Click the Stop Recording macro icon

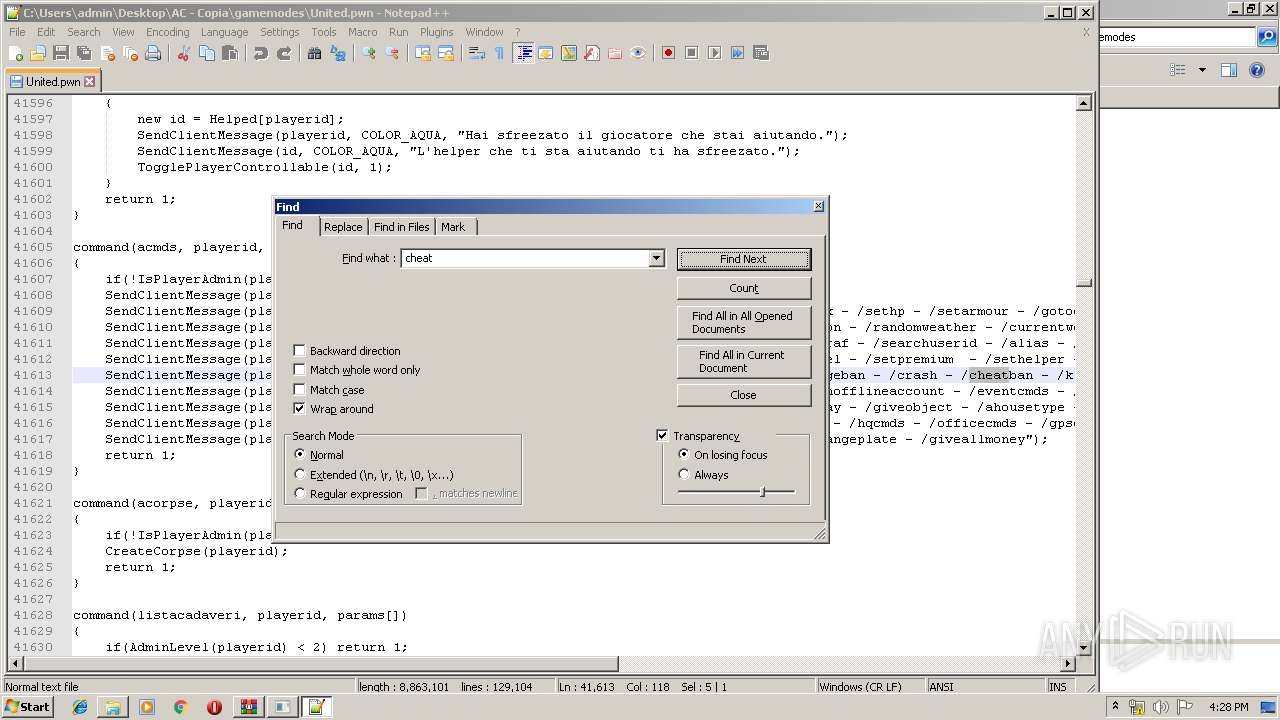click(691, 53)
